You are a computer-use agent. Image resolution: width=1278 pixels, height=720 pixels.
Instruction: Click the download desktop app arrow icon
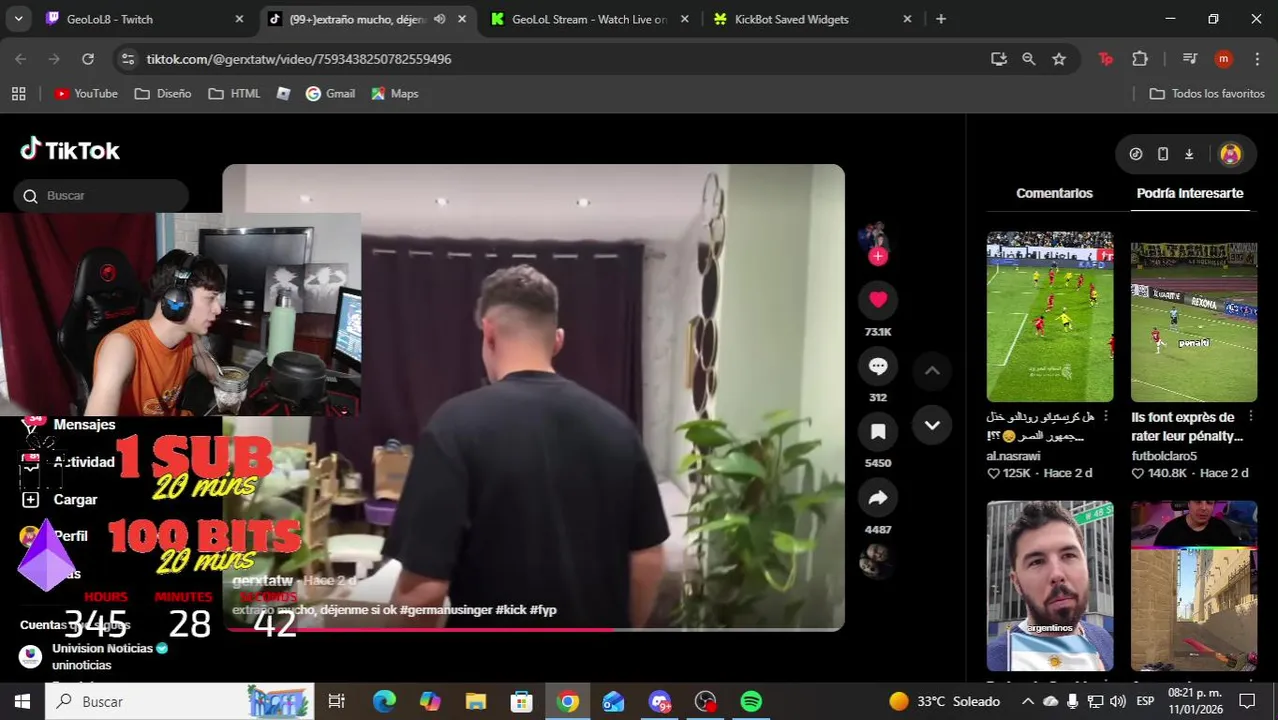(1189, 154)
